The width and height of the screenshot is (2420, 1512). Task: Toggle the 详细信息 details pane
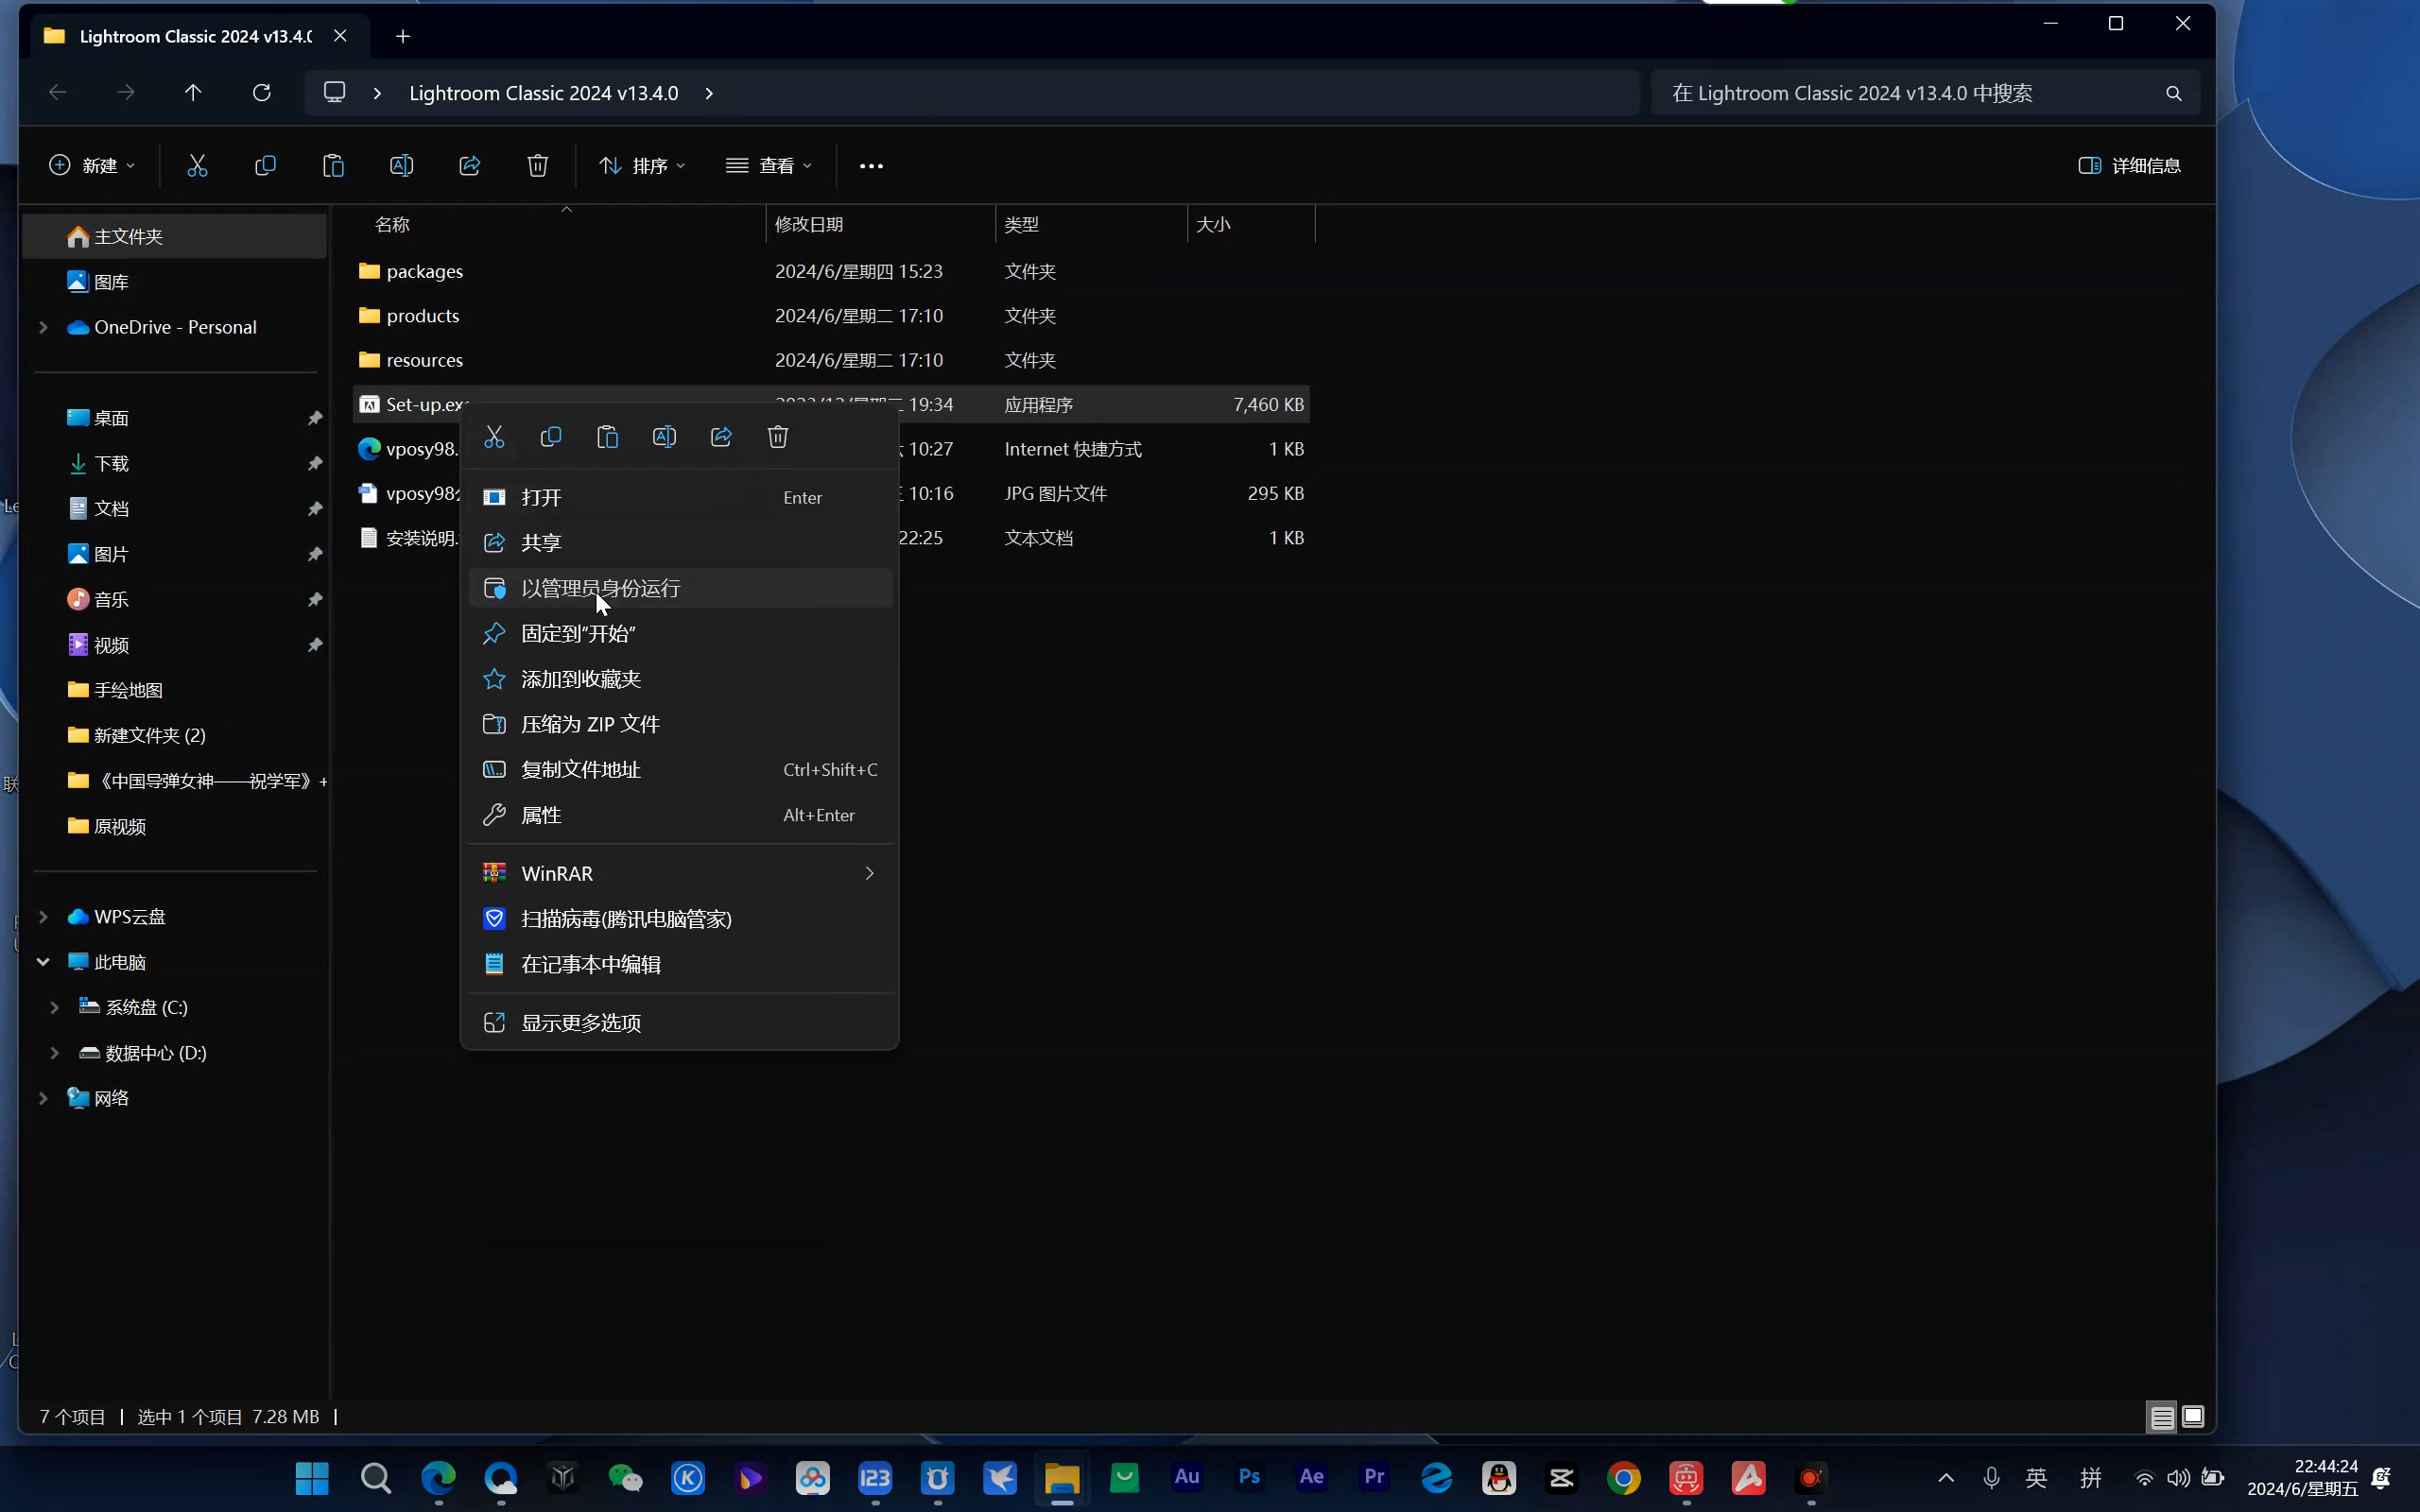2129,166
